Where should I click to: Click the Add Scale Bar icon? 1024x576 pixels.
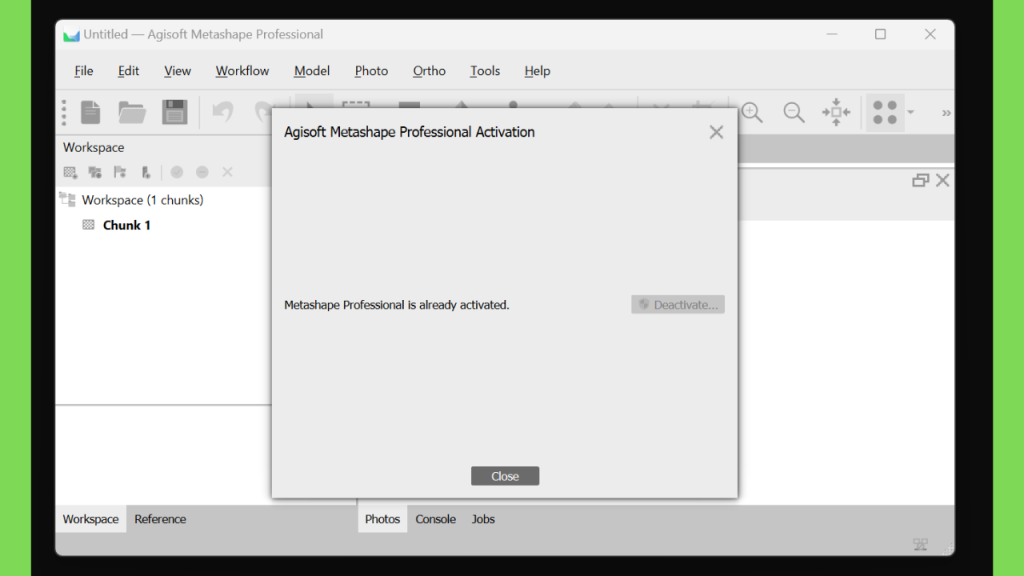tap(146, 172)
